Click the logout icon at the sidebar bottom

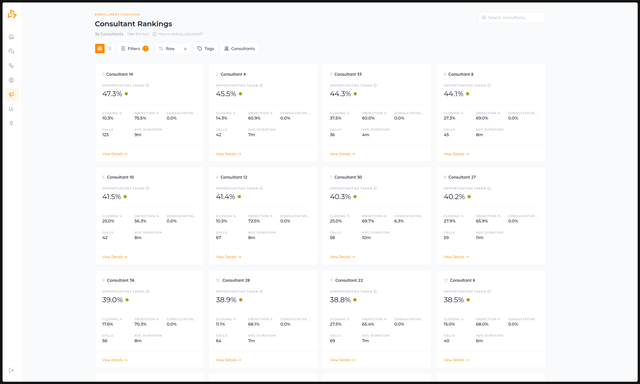(11, 371)
